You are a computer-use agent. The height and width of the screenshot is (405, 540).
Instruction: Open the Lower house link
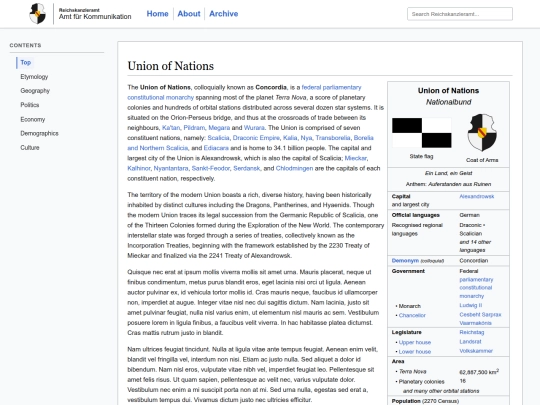415,352
